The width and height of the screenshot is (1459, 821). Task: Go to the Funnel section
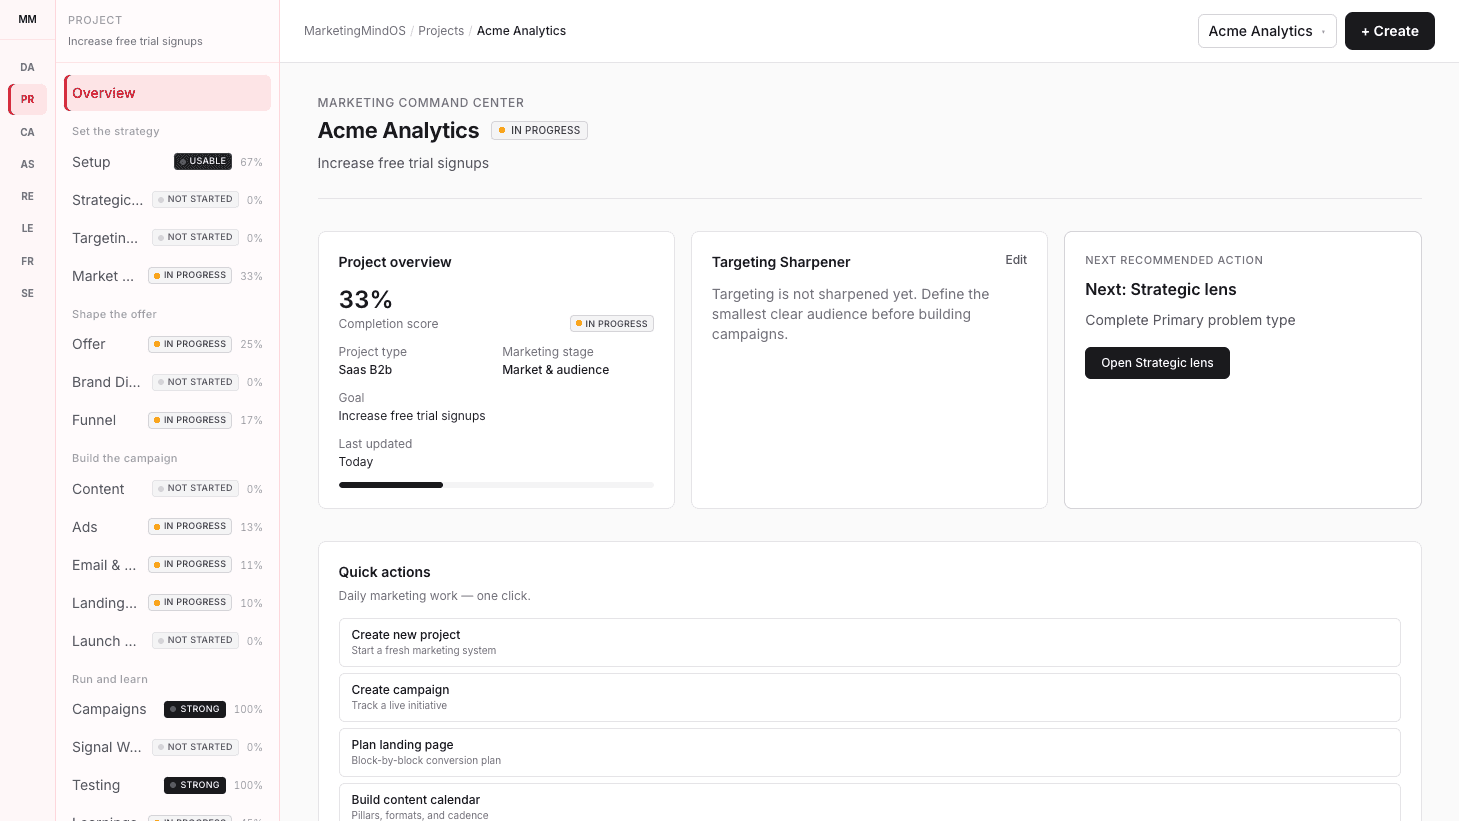click(x=167, y=420)
